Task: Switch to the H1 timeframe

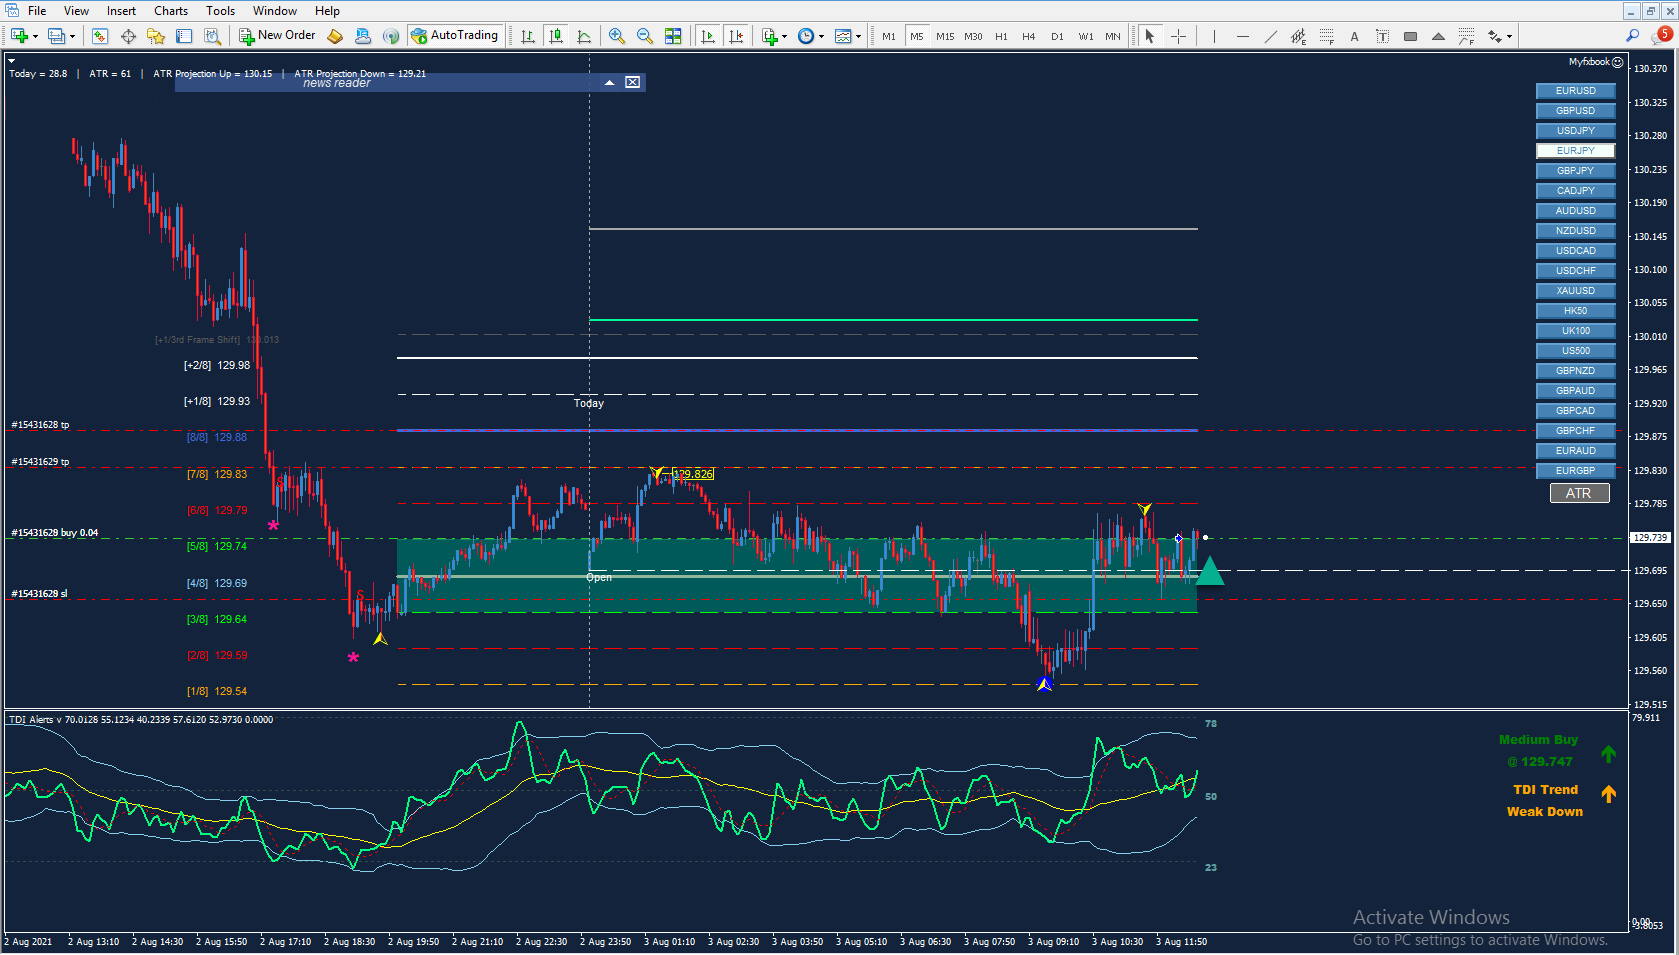Action: [x=1001, y=36]
